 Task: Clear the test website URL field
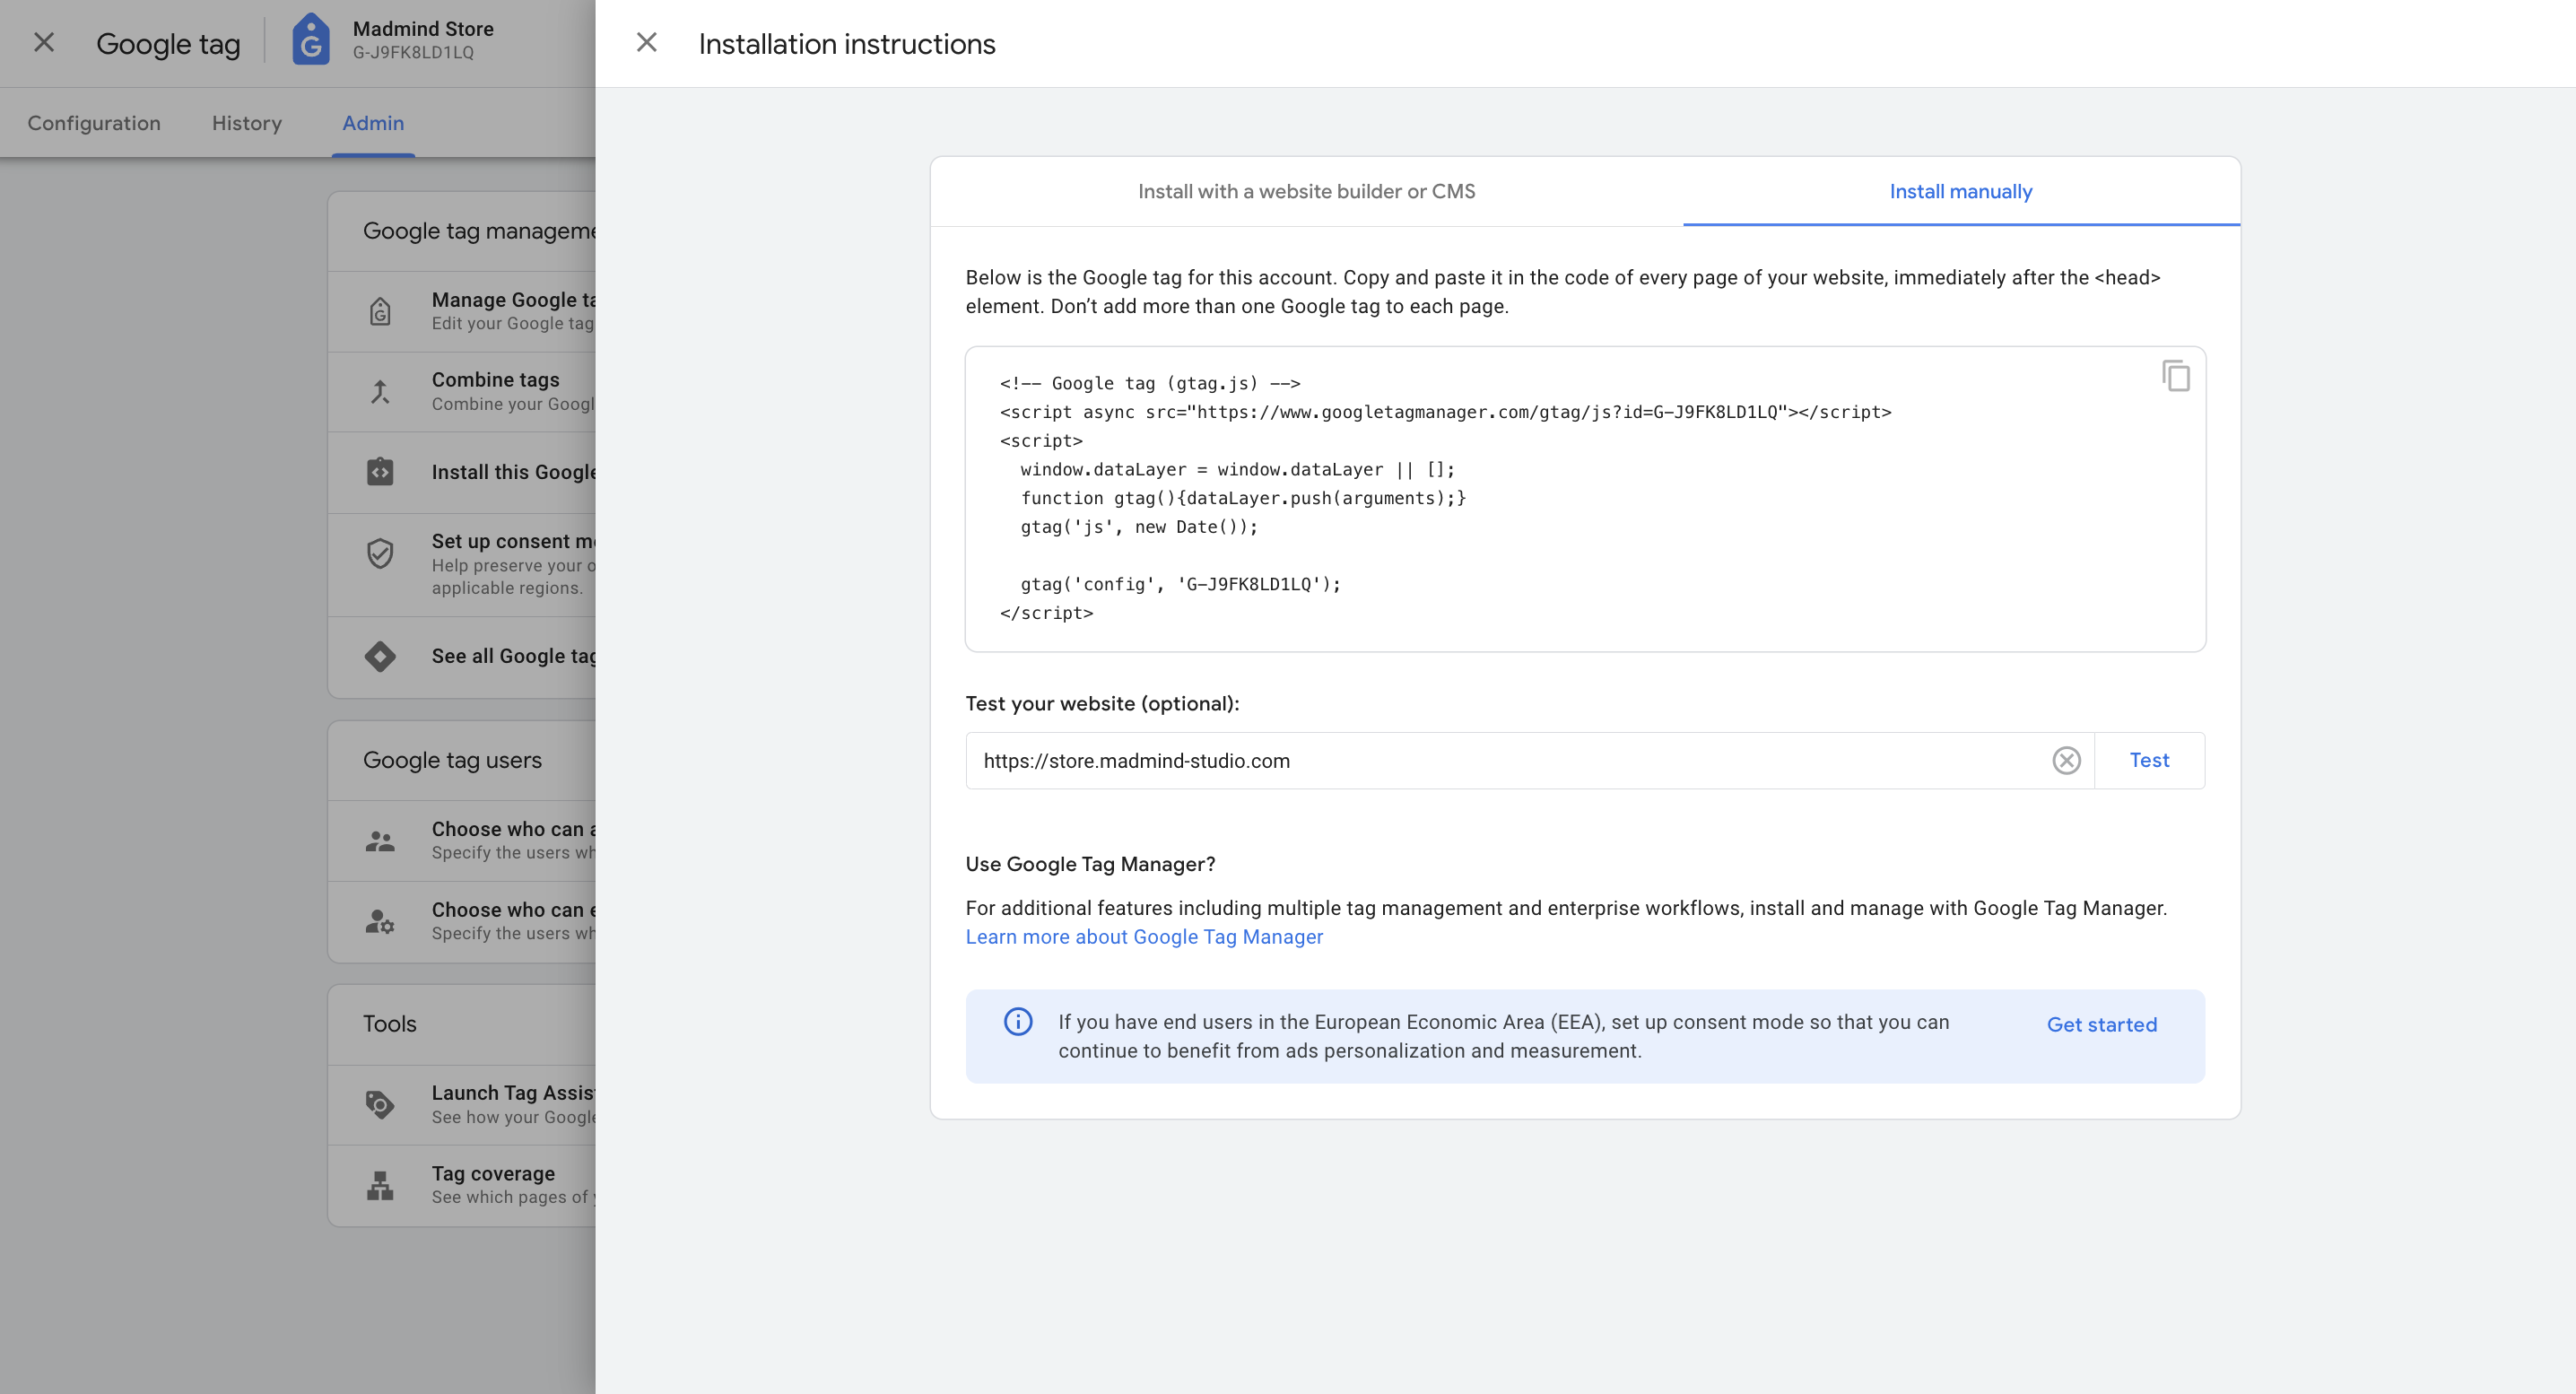click(x=2066, y=760)
